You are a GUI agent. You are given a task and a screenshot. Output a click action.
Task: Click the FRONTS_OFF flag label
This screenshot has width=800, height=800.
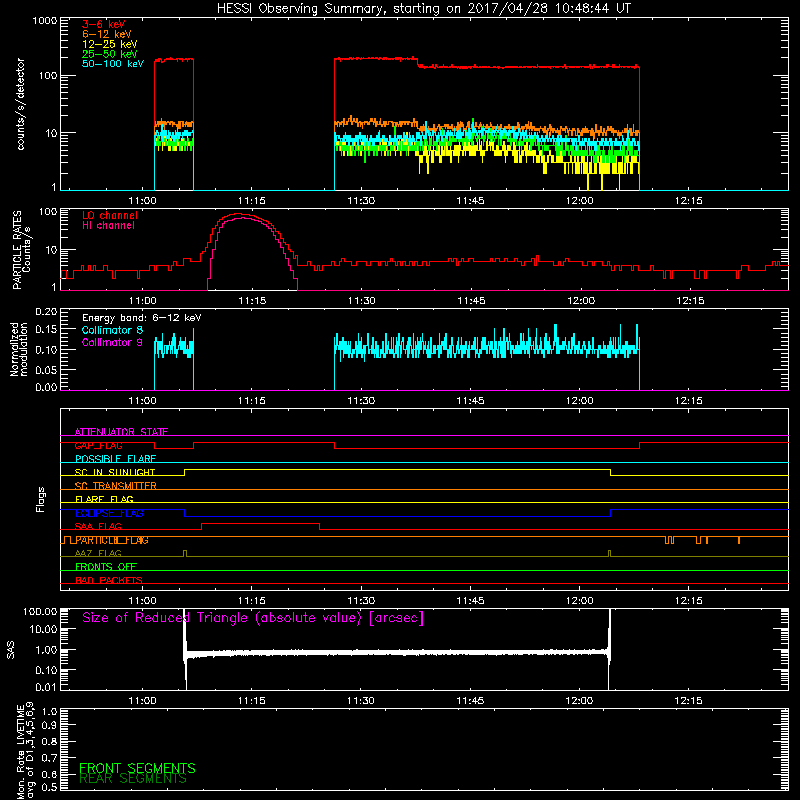(x=106, y=567)
